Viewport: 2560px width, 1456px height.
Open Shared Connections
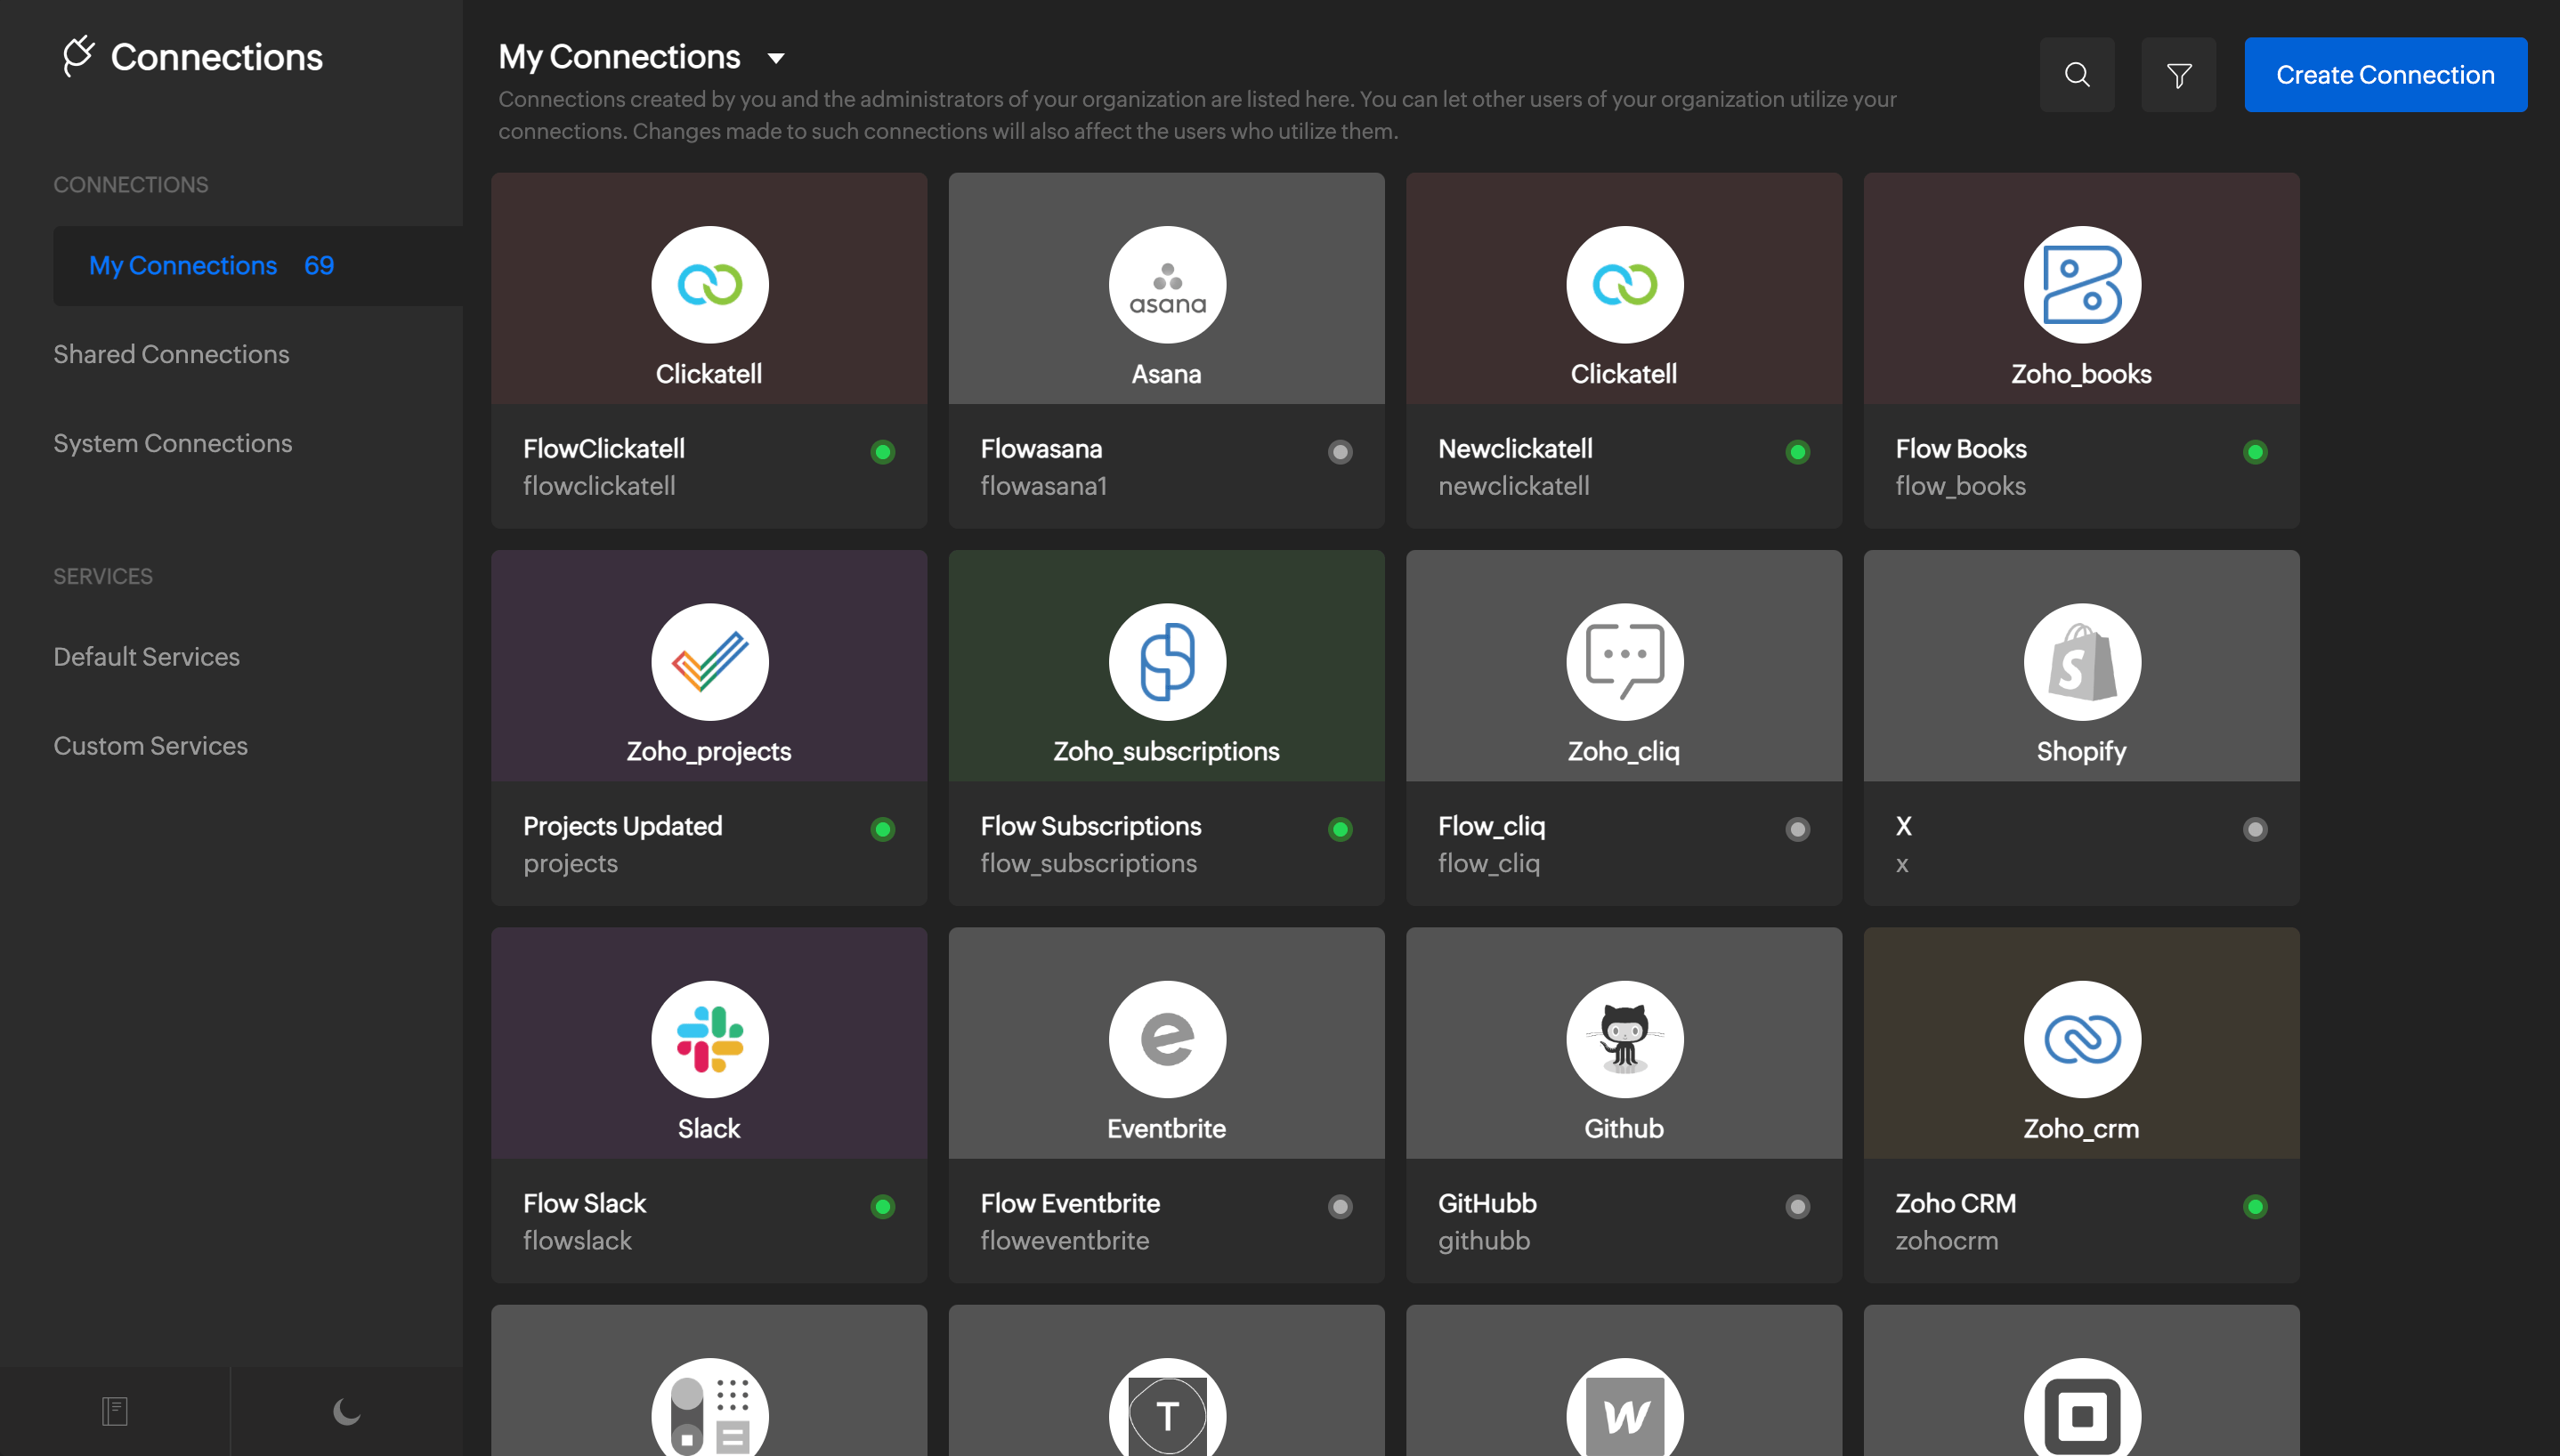tap(171, 354)
